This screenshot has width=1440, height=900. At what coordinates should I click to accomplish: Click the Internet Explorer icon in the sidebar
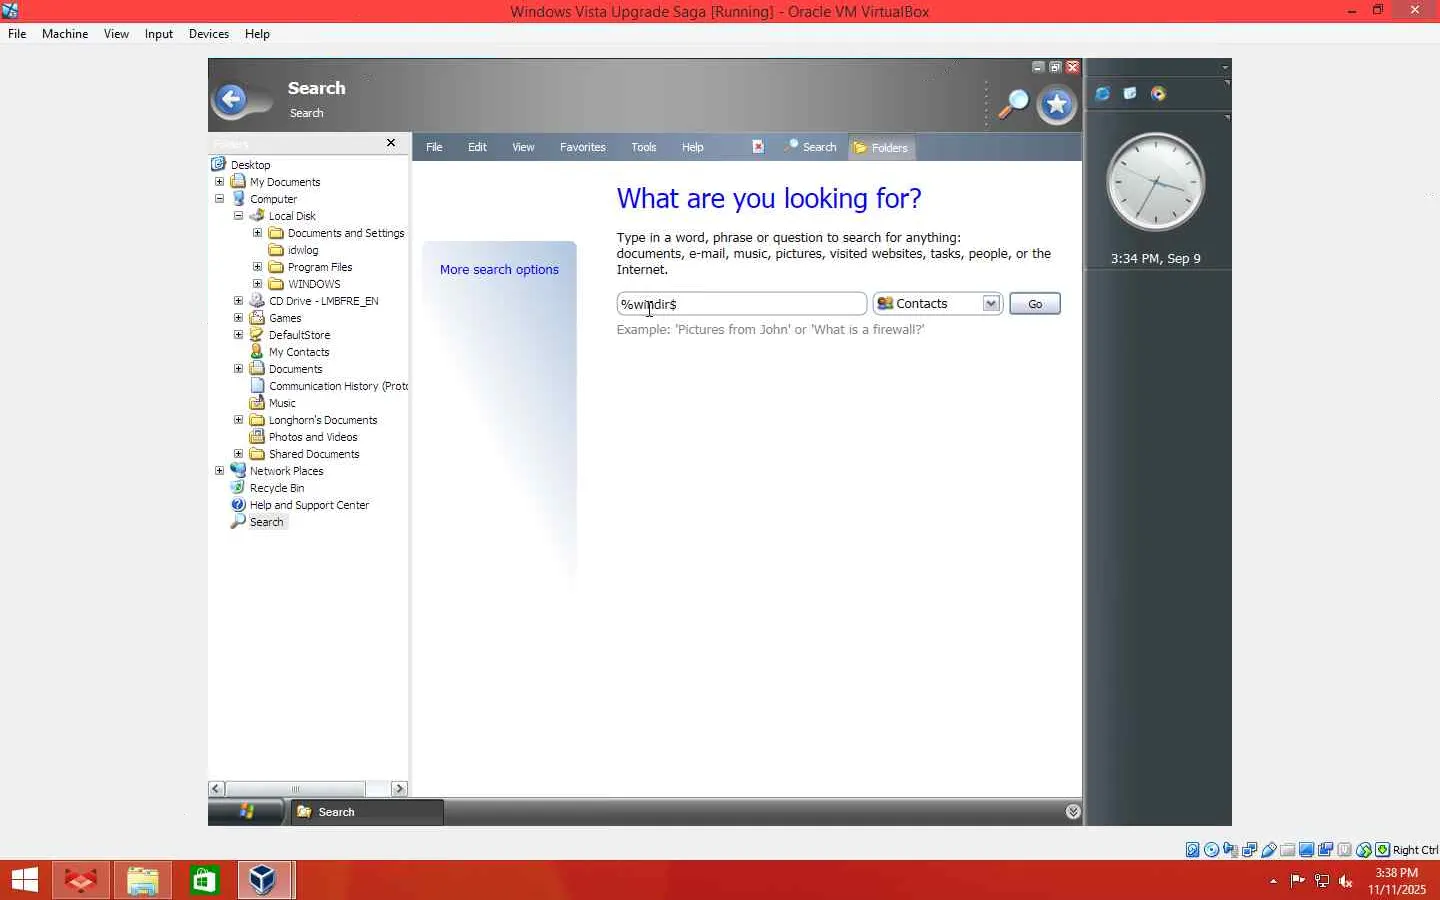coord(1102,94)
